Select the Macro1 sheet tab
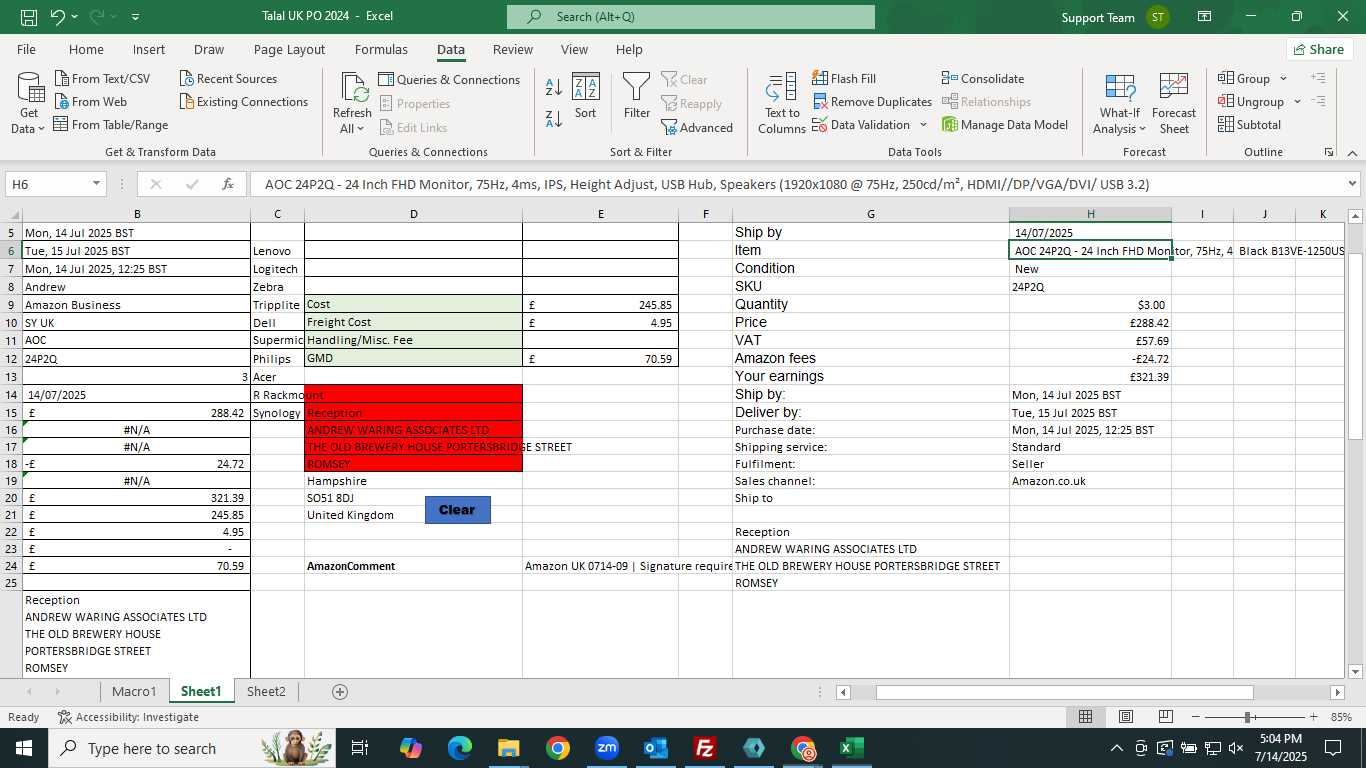The image size is (1366, 768). [x=134, y=691]
